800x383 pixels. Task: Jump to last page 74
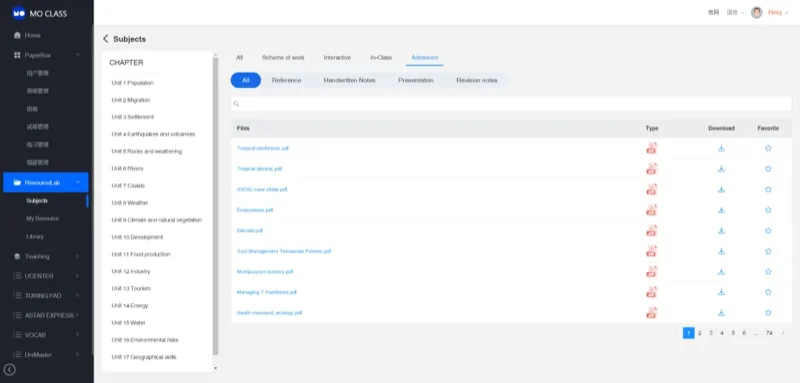click(769, 333)
